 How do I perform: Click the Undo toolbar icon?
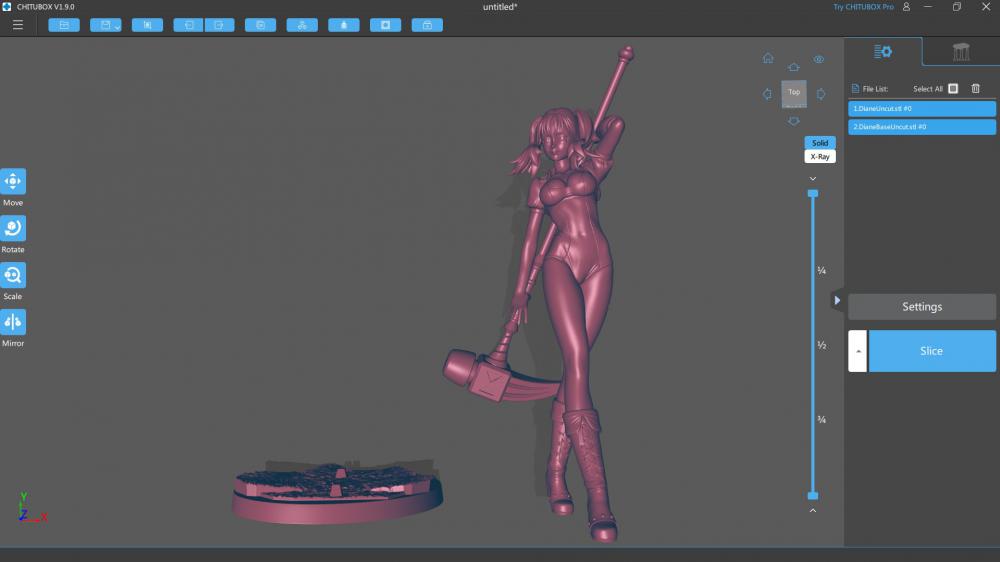(x=189, y=25)
